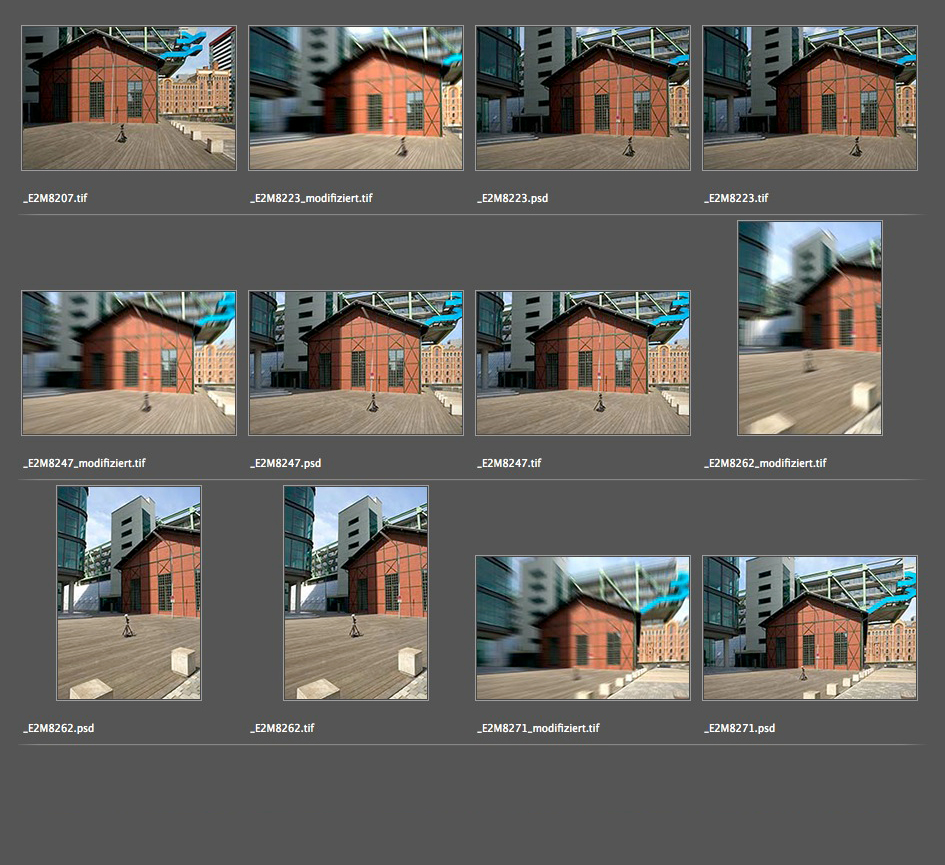Click the _E2M8247.psd filename text
Viewport: 945px width, 865px height.
click(286, 463)
